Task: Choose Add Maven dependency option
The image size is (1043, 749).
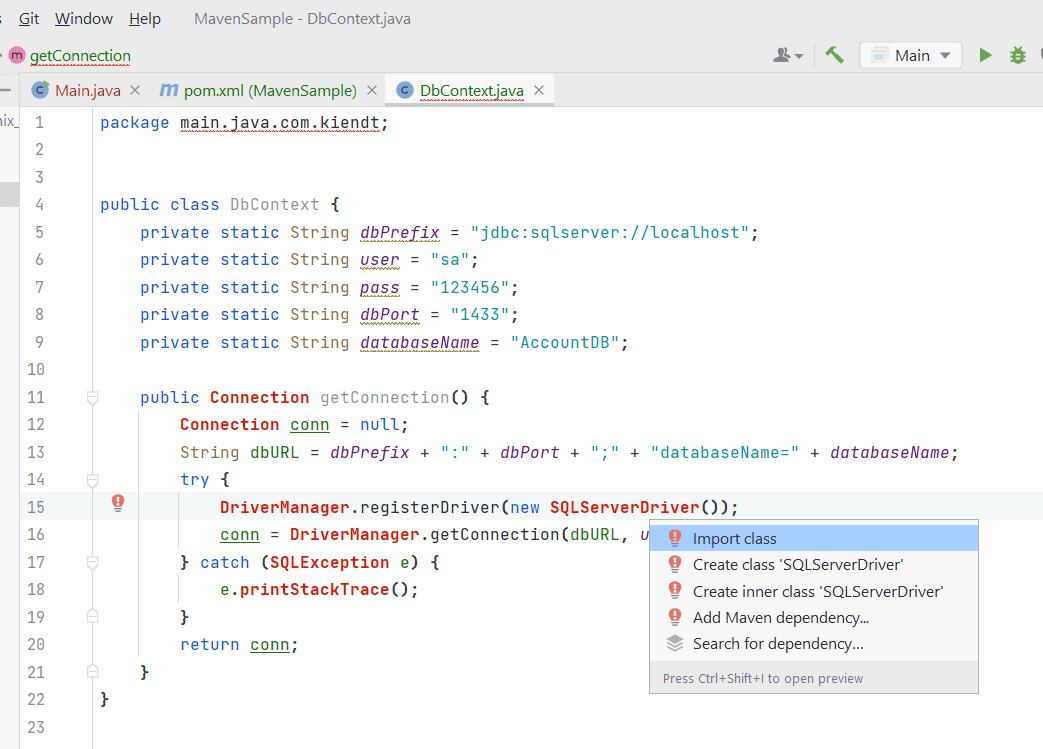Action: [780, 617]
